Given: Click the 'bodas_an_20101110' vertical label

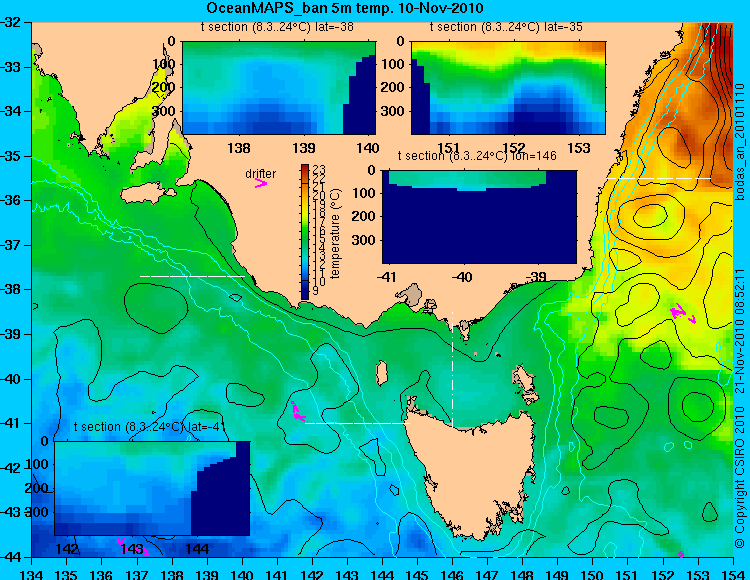Looking at the screenshot, I should click(x=740, y=142).
